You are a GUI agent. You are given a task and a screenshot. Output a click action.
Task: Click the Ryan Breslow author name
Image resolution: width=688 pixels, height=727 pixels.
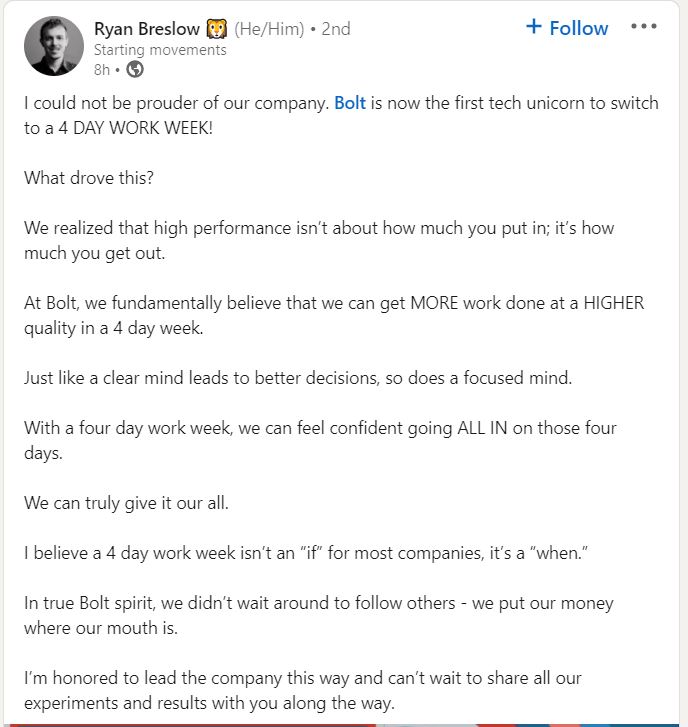click(146, 29)
